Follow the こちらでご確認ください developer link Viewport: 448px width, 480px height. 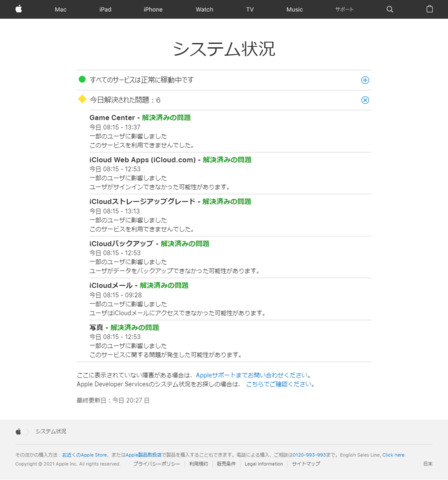(280, 384)
